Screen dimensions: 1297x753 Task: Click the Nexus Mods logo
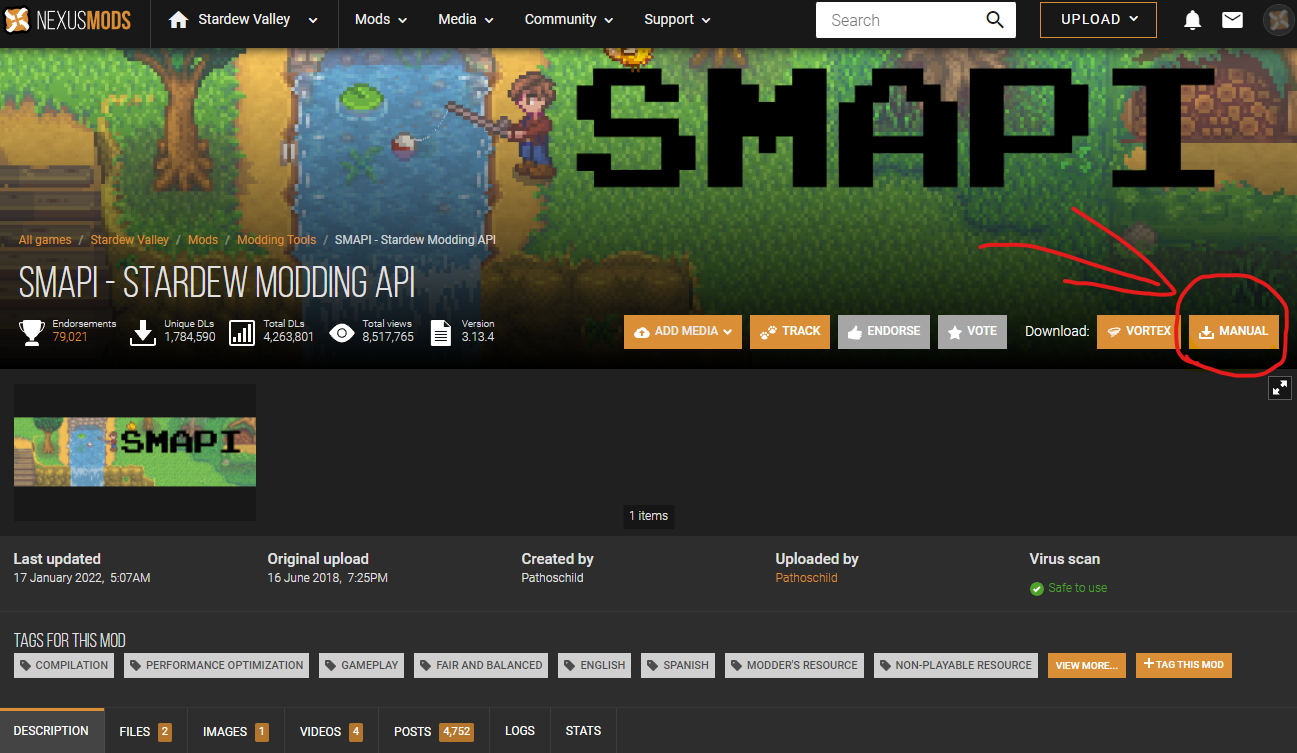pos(68,20)
